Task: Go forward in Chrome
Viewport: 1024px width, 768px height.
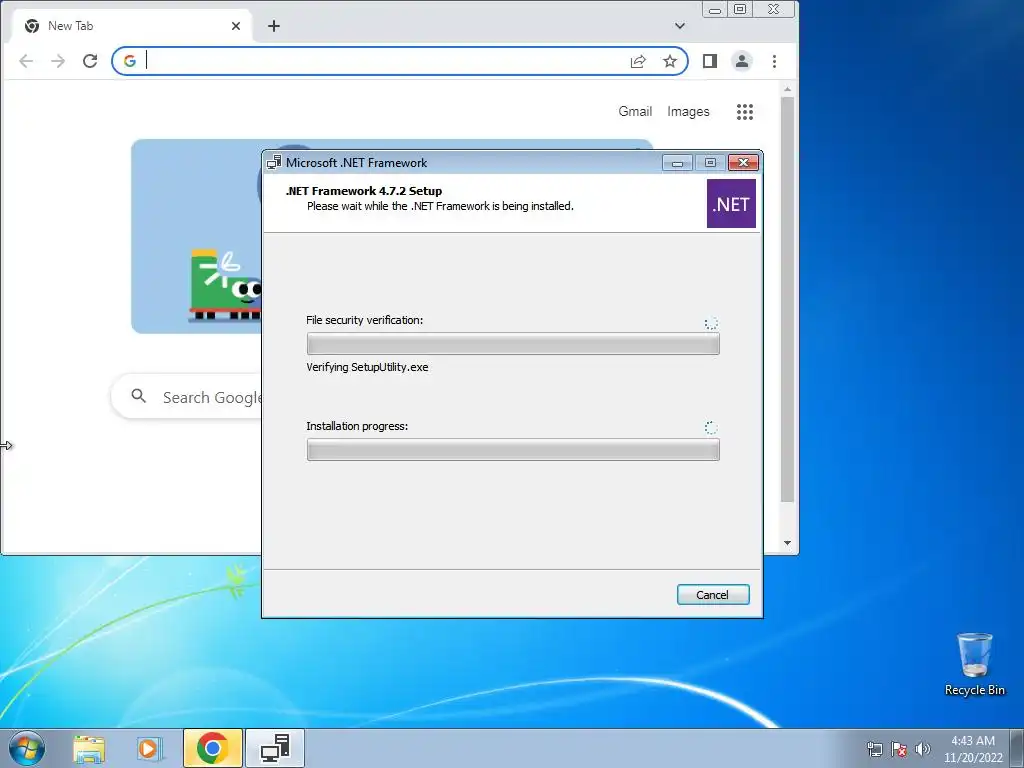Action: pos(58,61)
